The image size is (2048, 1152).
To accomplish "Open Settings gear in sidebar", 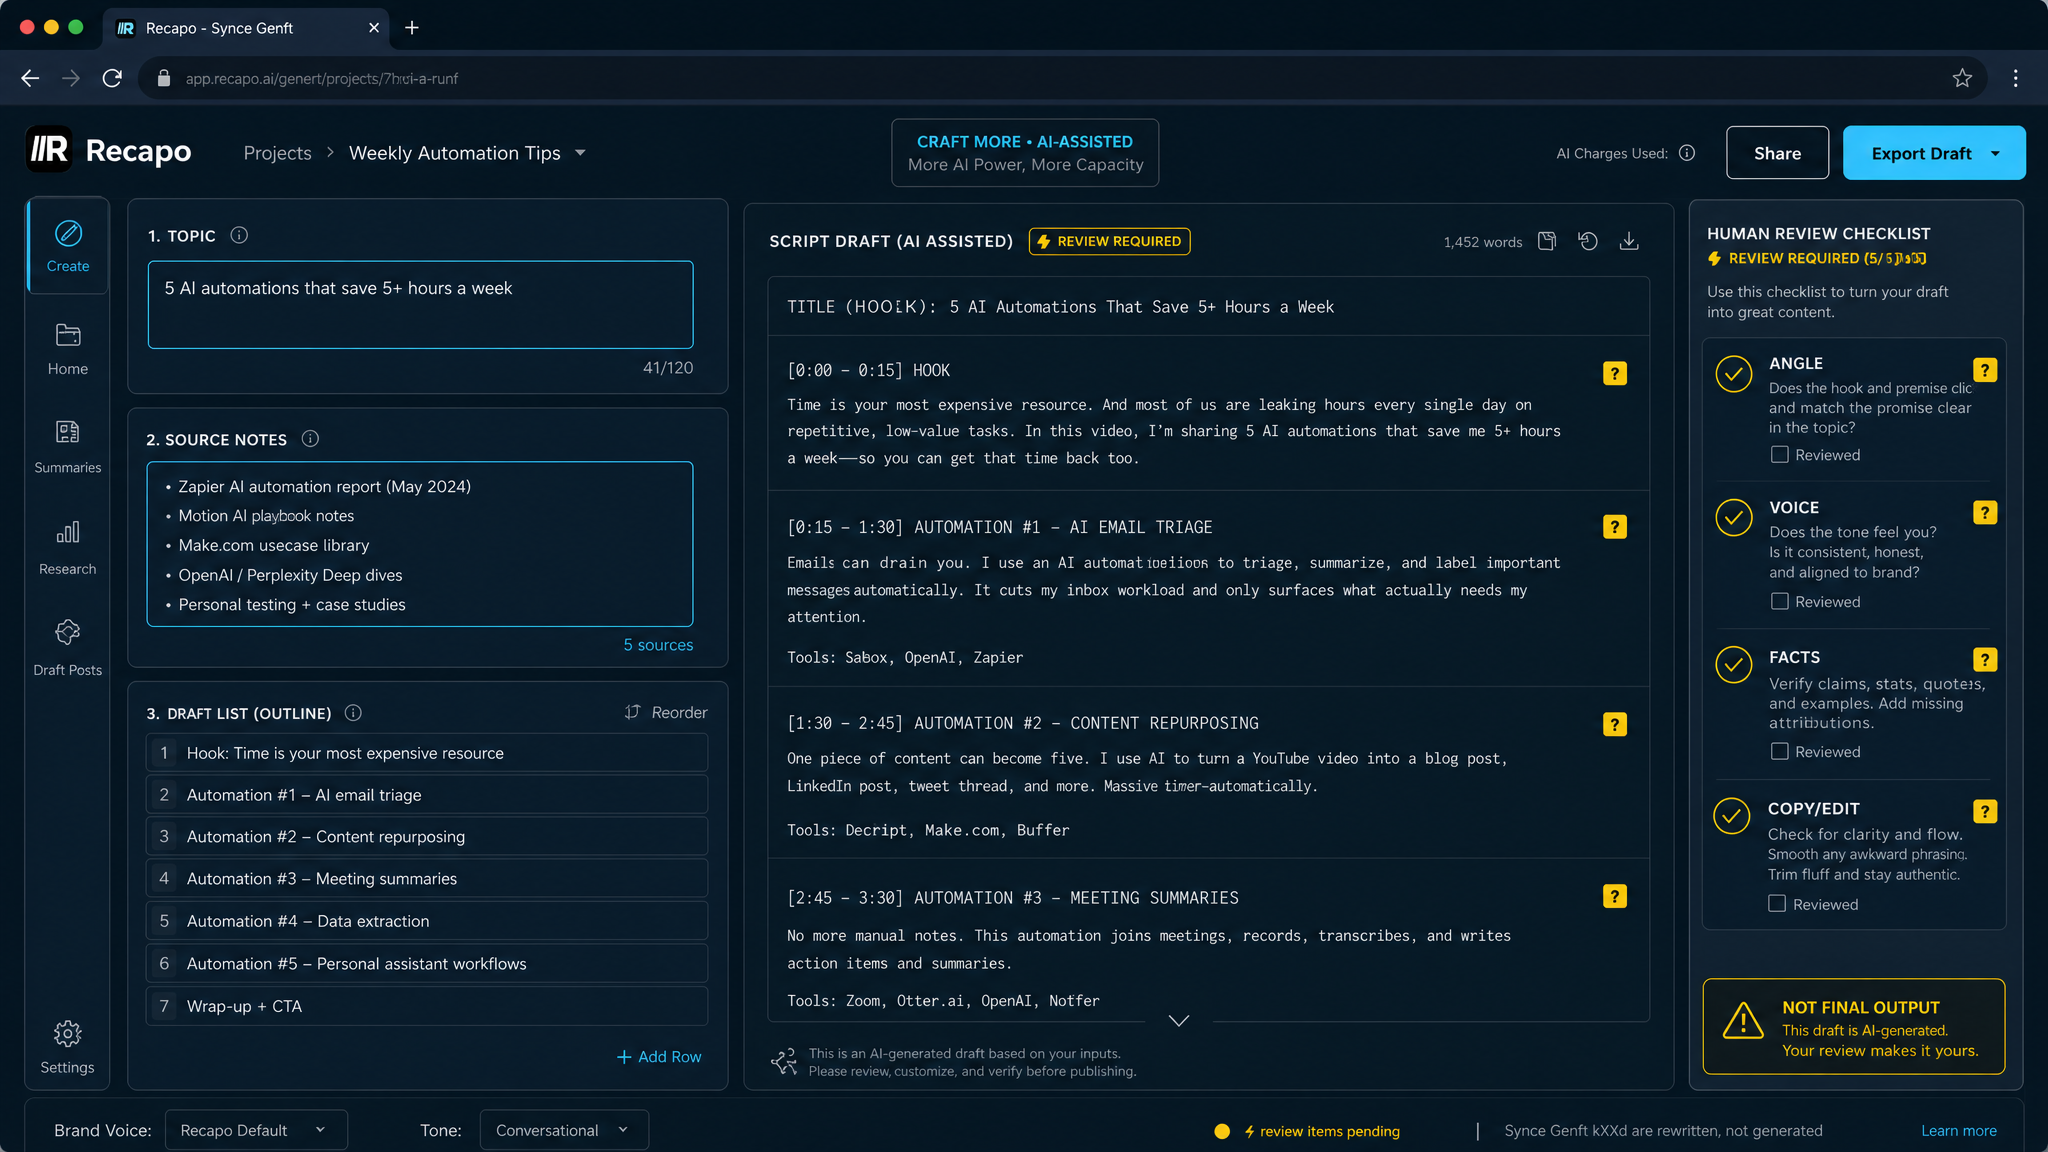I will click(67, 1047).
